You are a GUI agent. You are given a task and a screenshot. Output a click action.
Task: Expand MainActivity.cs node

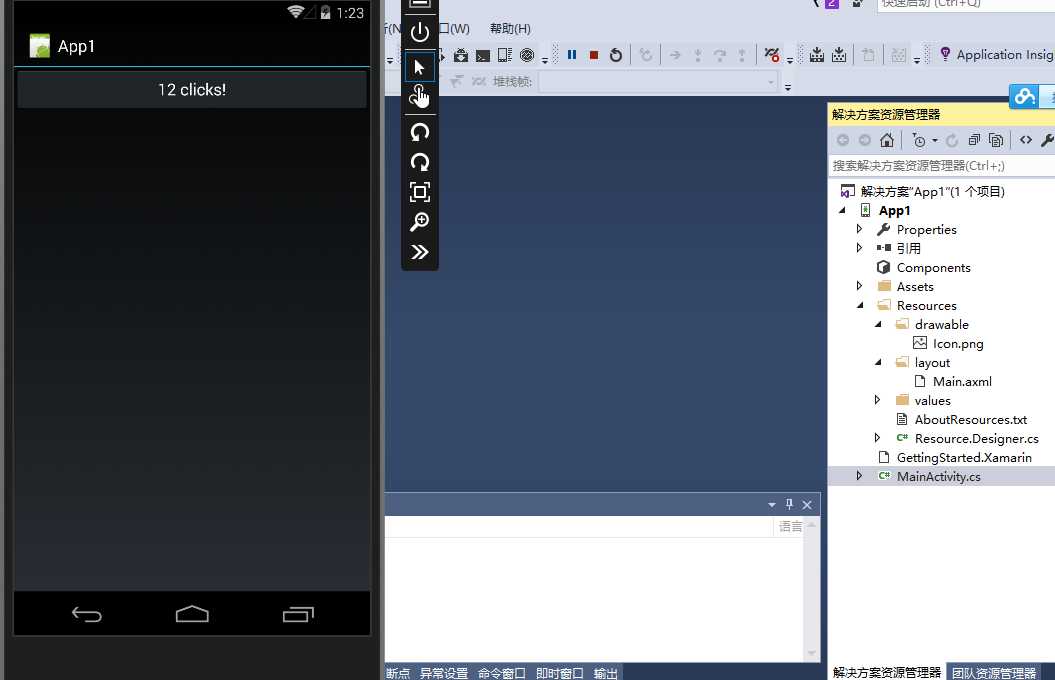859,476
